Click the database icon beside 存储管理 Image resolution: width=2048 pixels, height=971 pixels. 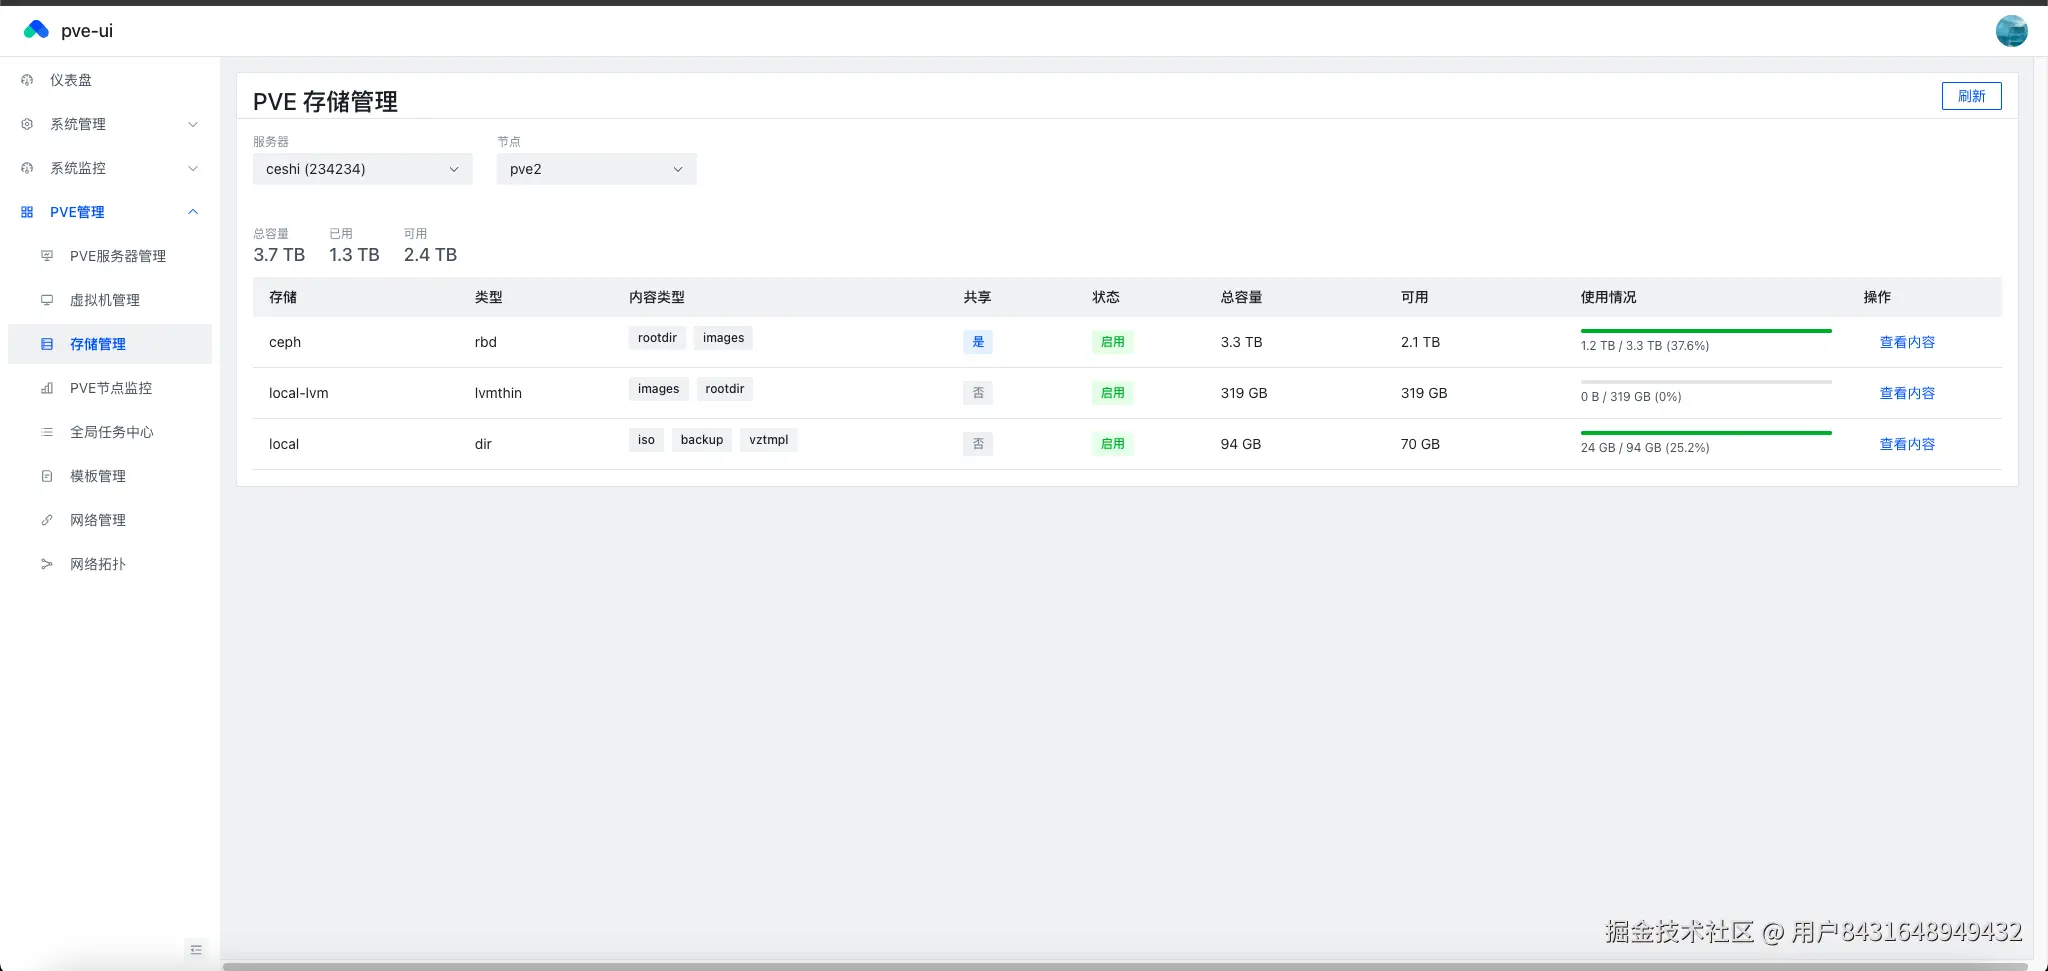click(47, 344)
